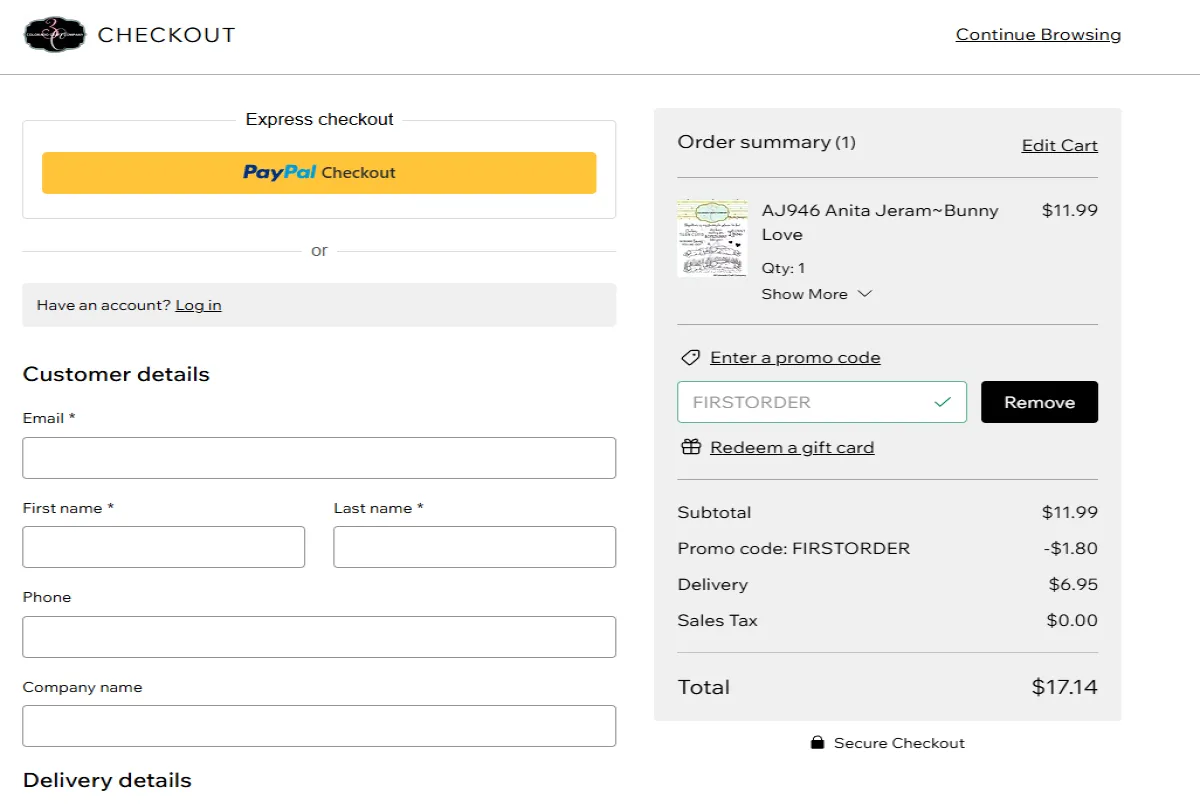Image resolution: width=1200 pixels, height=810 pixels.
Task: Expand the Show More section
Action: click(805, 294)
